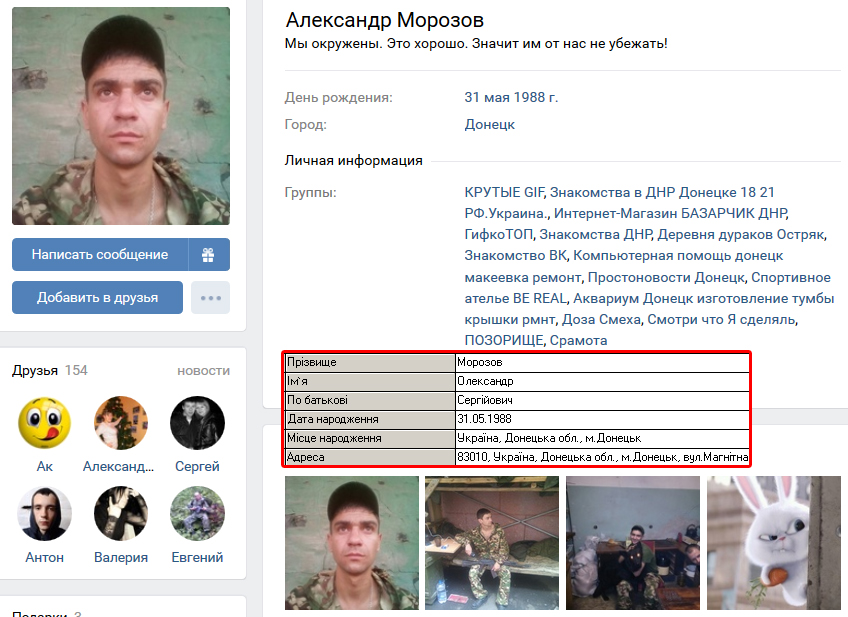Open friend Валерия's avatar
This screenshot has width=848, height=617.
click(x=121, y=513)
